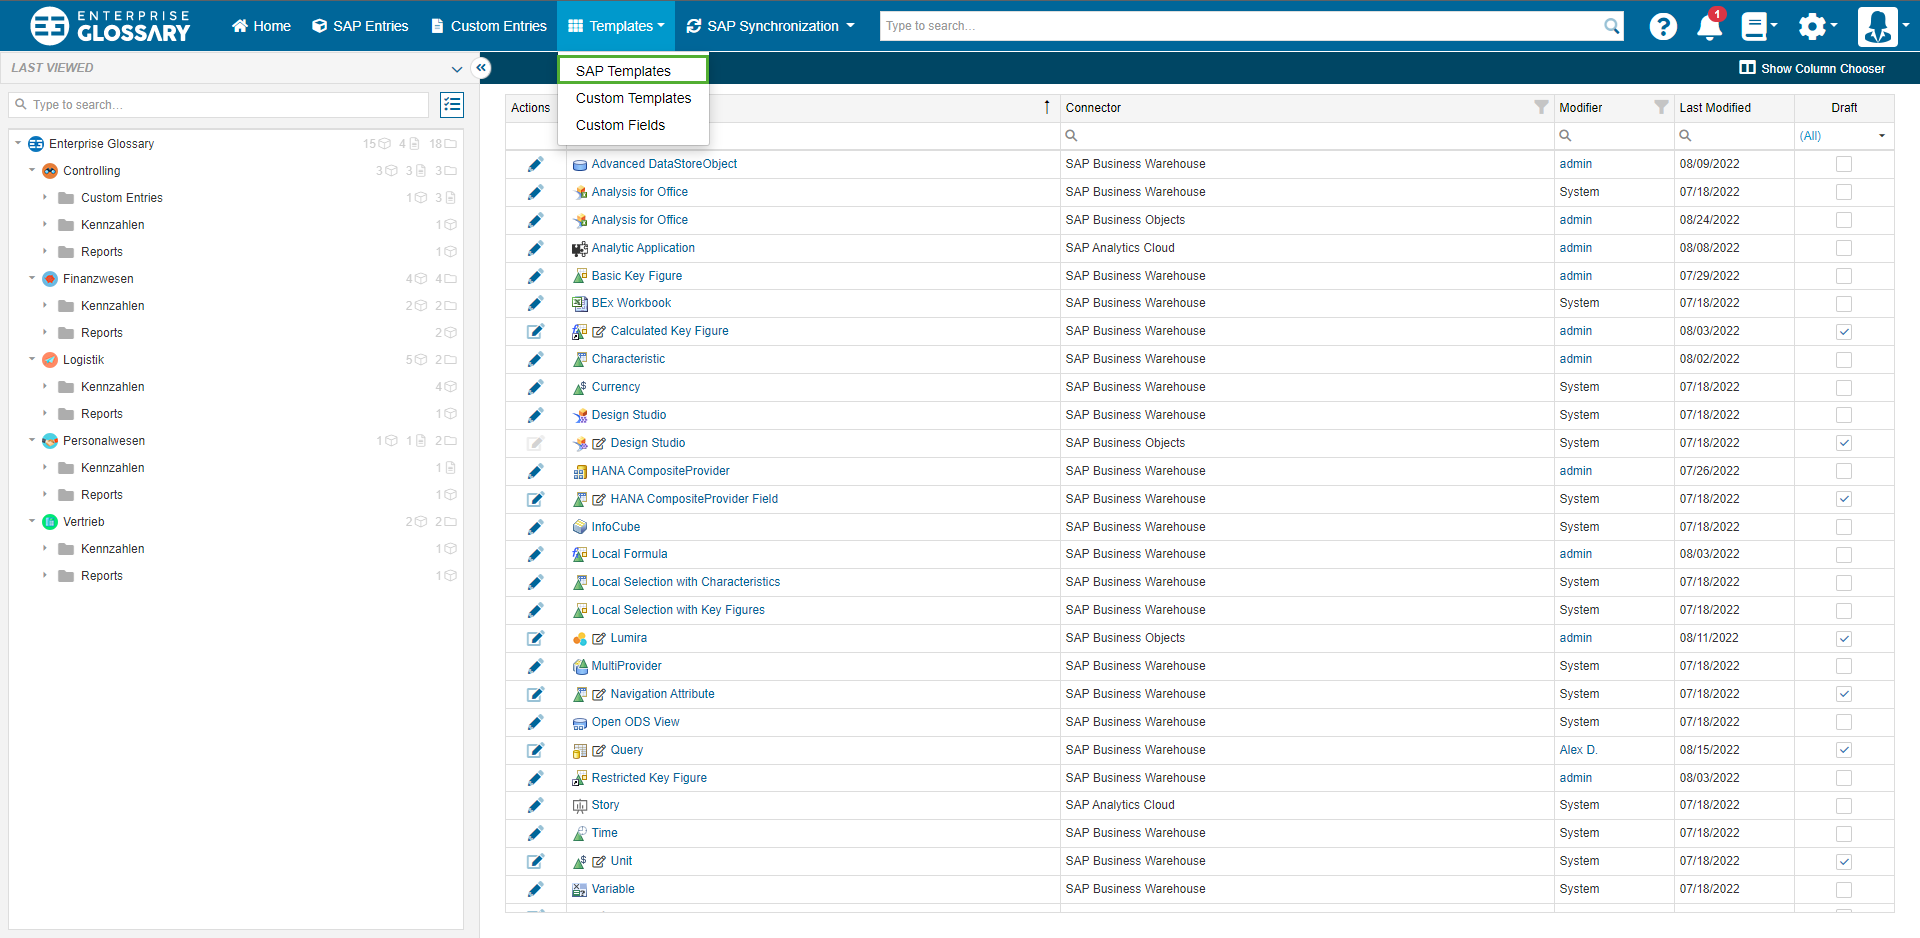Click the tree list view icon
The width and height of the screenshot is (1920, 938).
[452, 105]
